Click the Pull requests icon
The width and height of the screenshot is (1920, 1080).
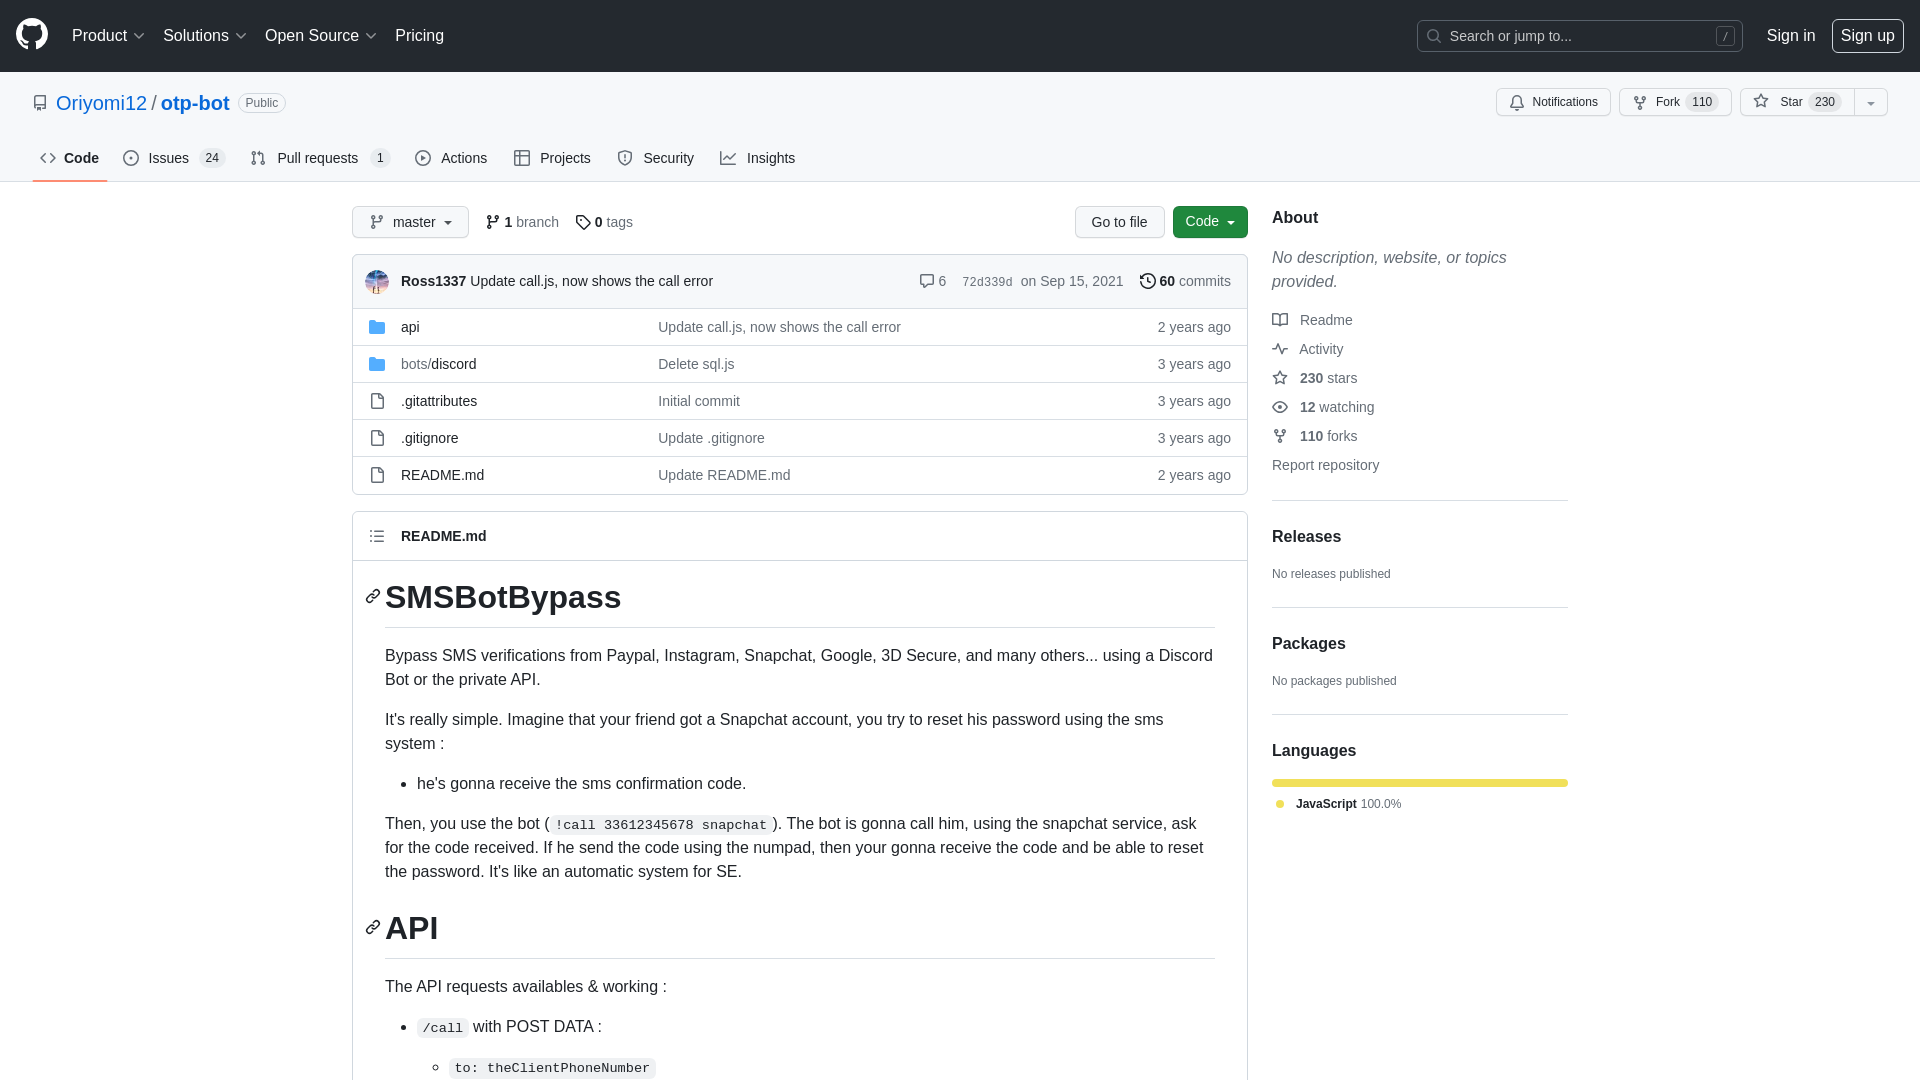click(257, 157)
